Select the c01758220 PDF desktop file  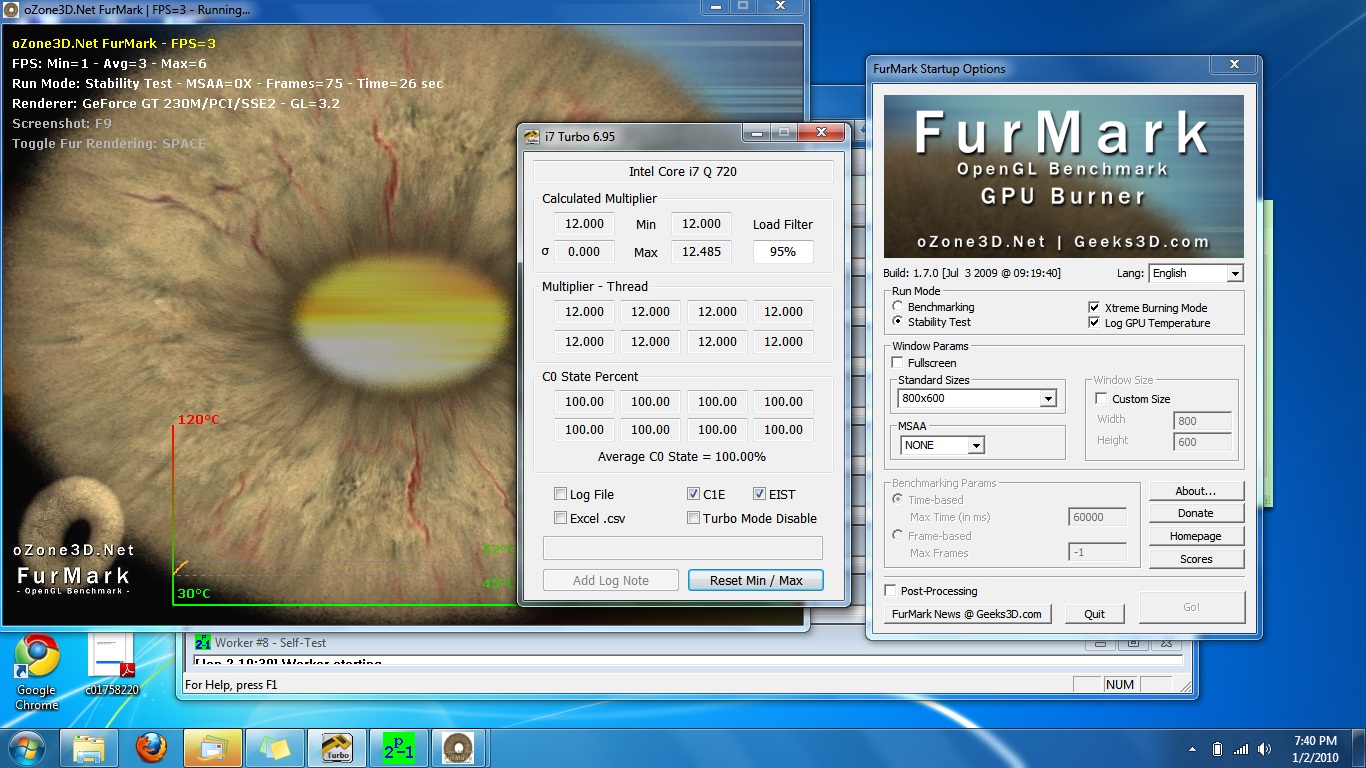click(111, 665)
